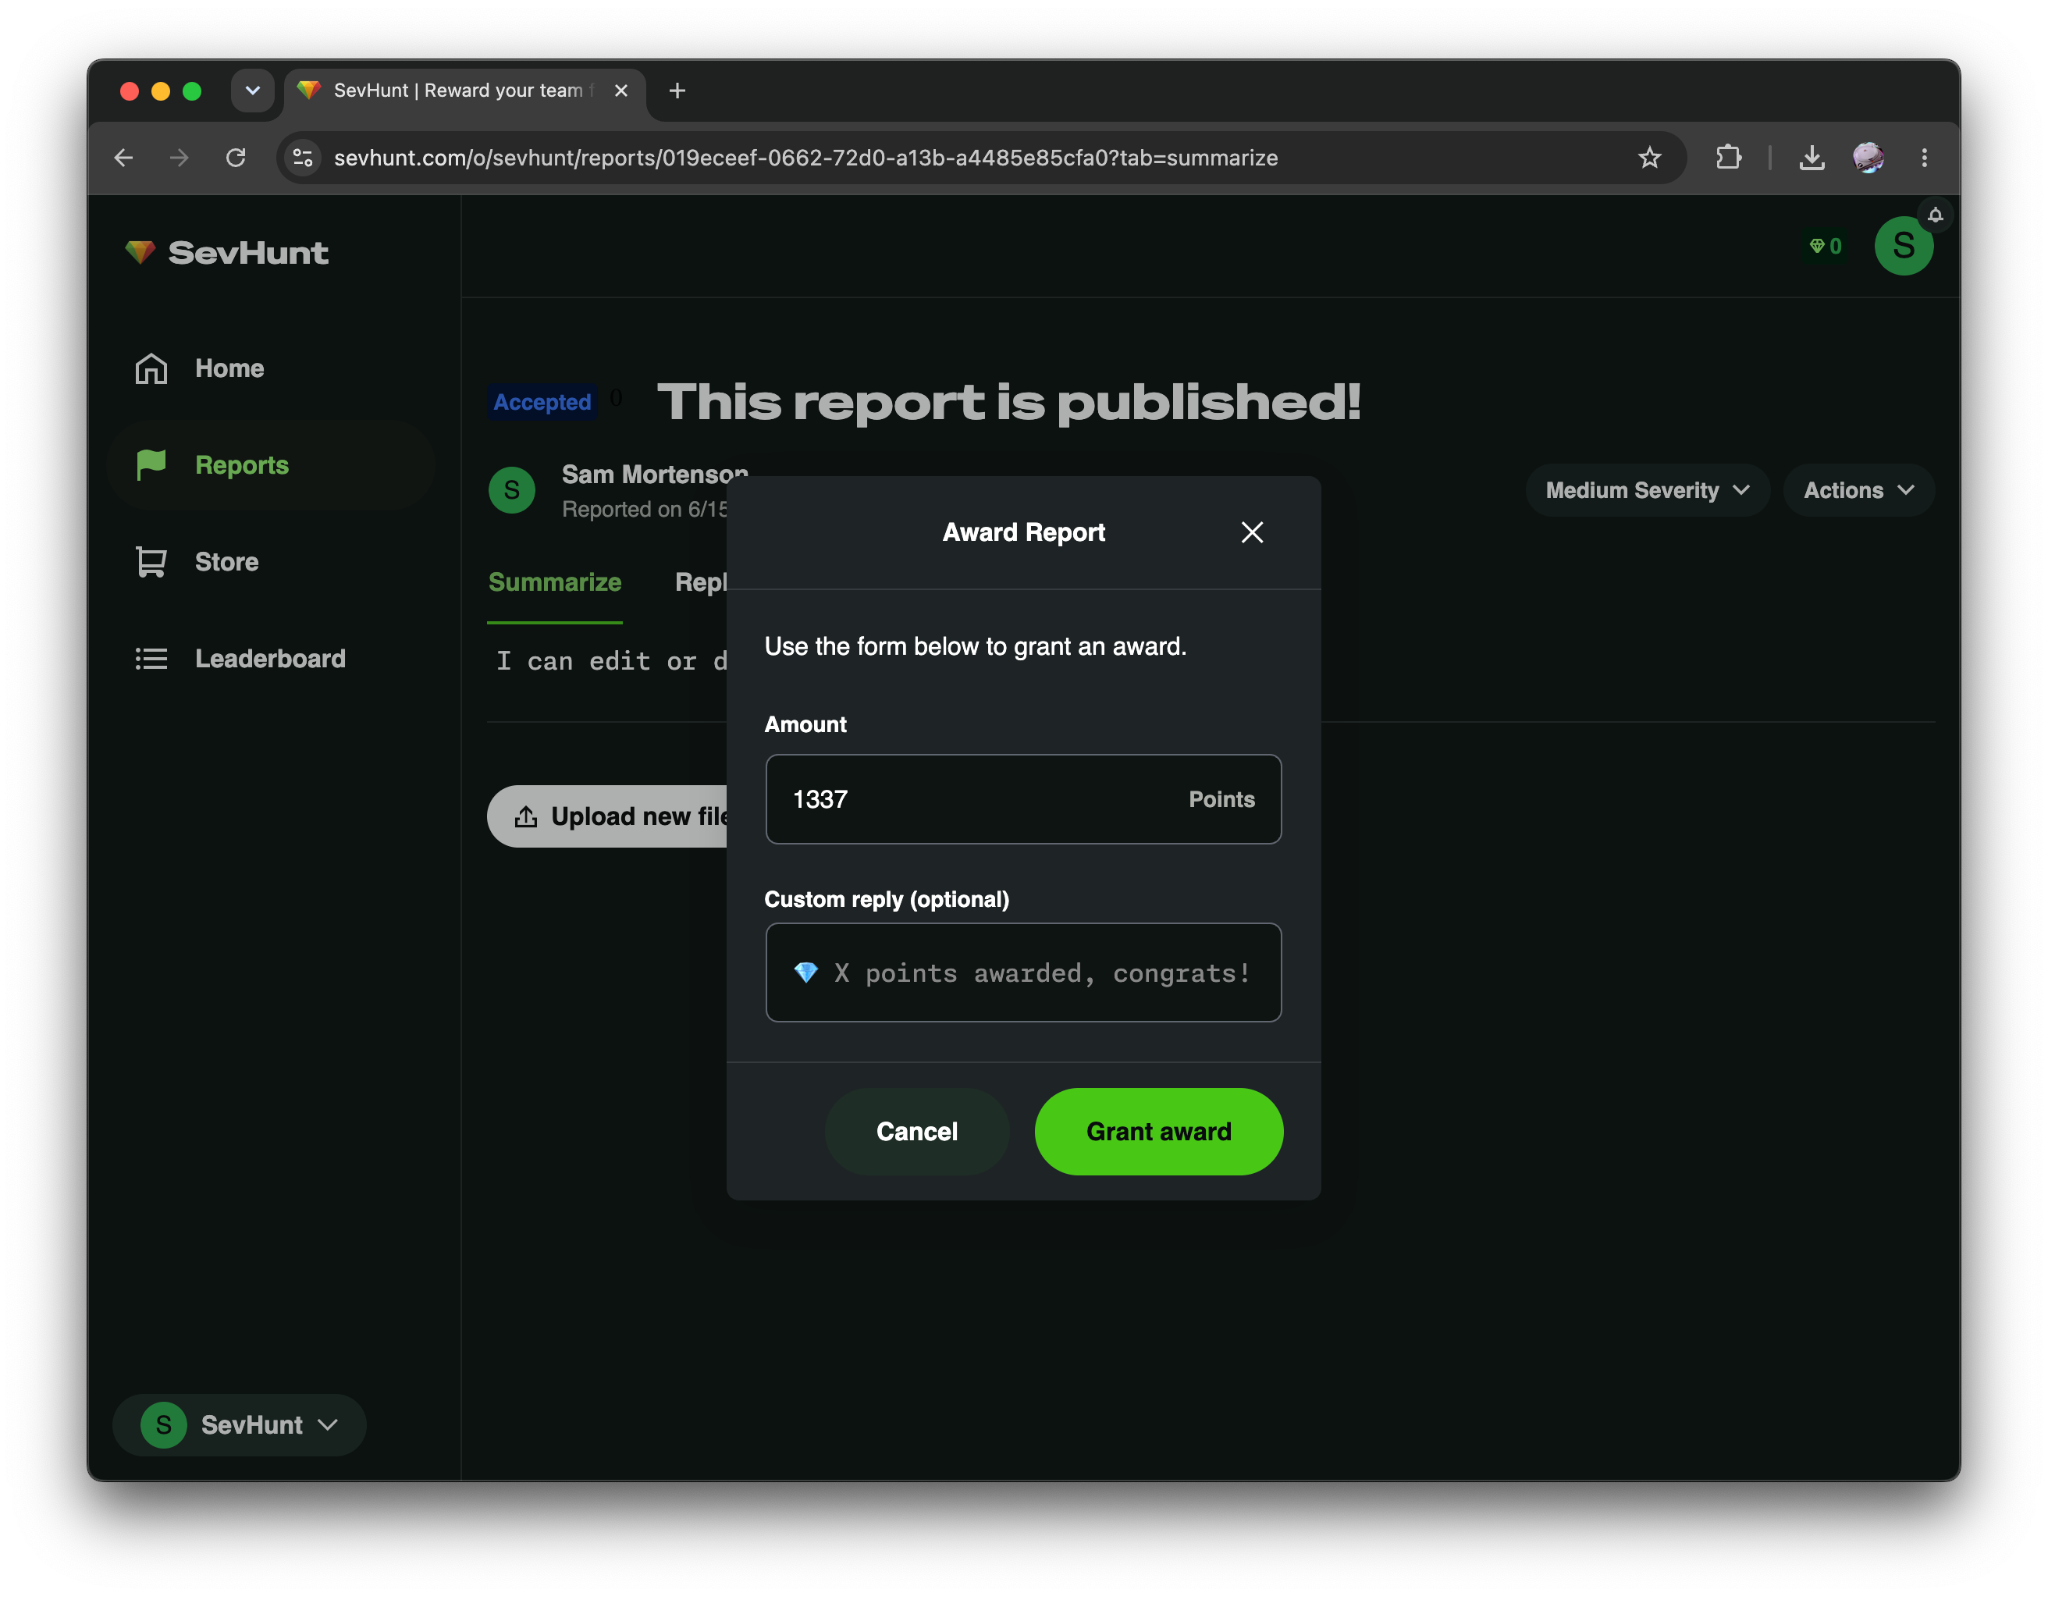Open the browser extensions puzzle icon
This screenshot has width=2048, height=1597.
tap(1728, 157)
